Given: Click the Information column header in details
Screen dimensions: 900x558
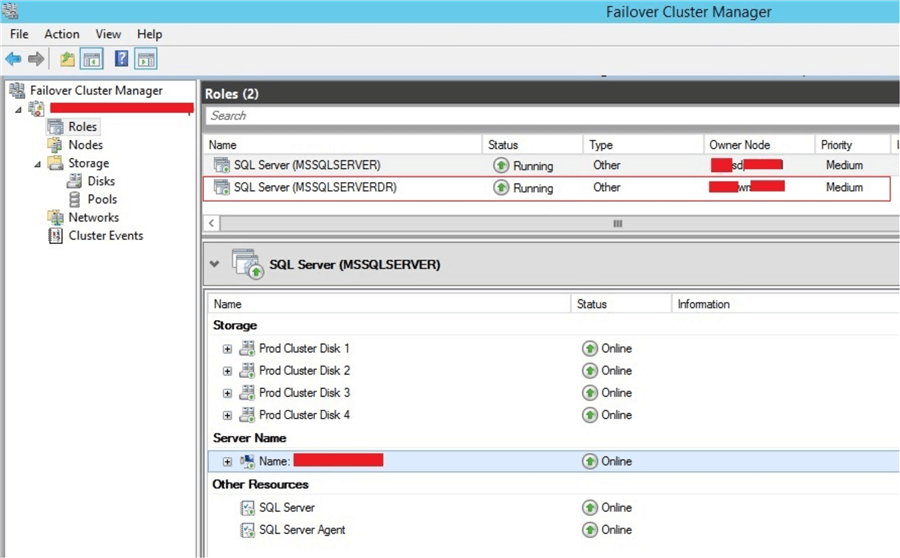Looking at the screenshot, I should [x=785, y=304].
